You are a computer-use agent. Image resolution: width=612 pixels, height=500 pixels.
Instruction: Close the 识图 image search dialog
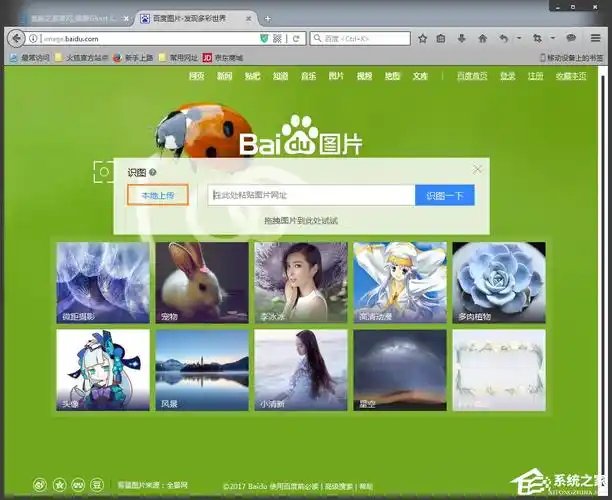pyautogui.click(x=478, y=169)
